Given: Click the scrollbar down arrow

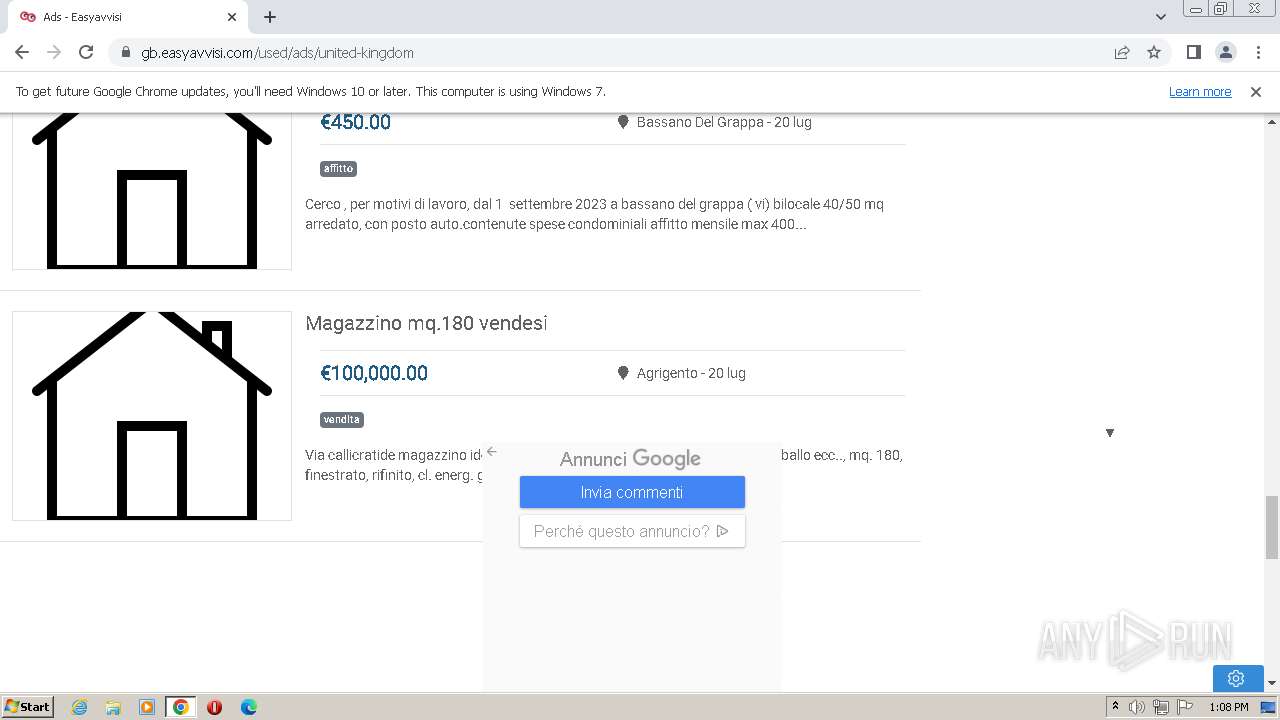Looking at the screenshot, I should coord(1272,683).
